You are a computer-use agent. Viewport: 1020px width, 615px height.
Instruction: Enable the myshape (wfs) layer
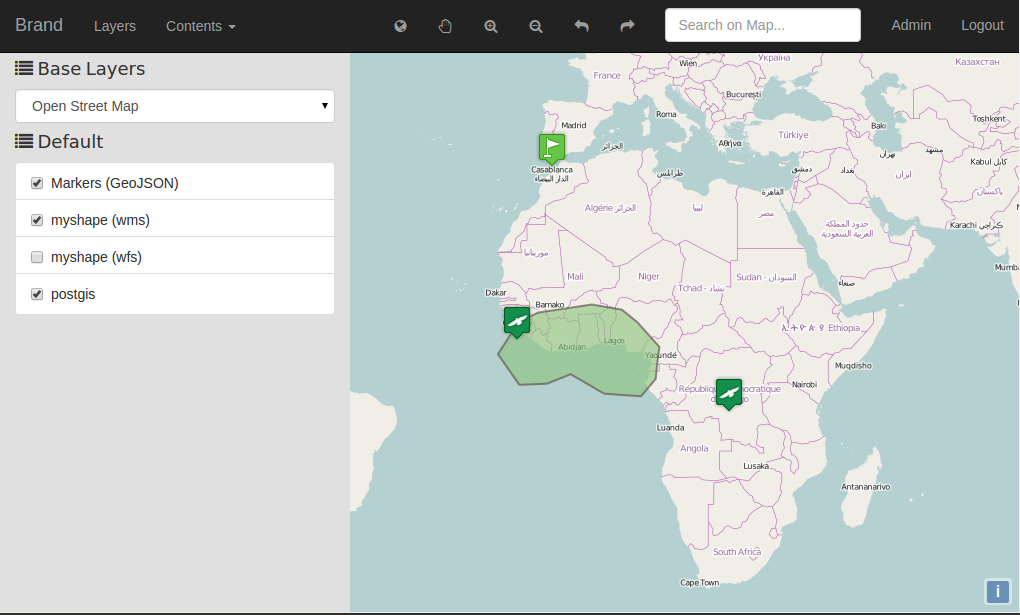(37, 256)
